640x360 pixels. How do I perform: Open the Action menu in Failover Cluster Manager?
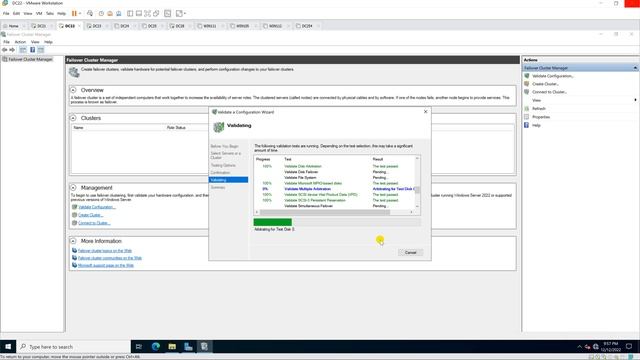[20, 42]
